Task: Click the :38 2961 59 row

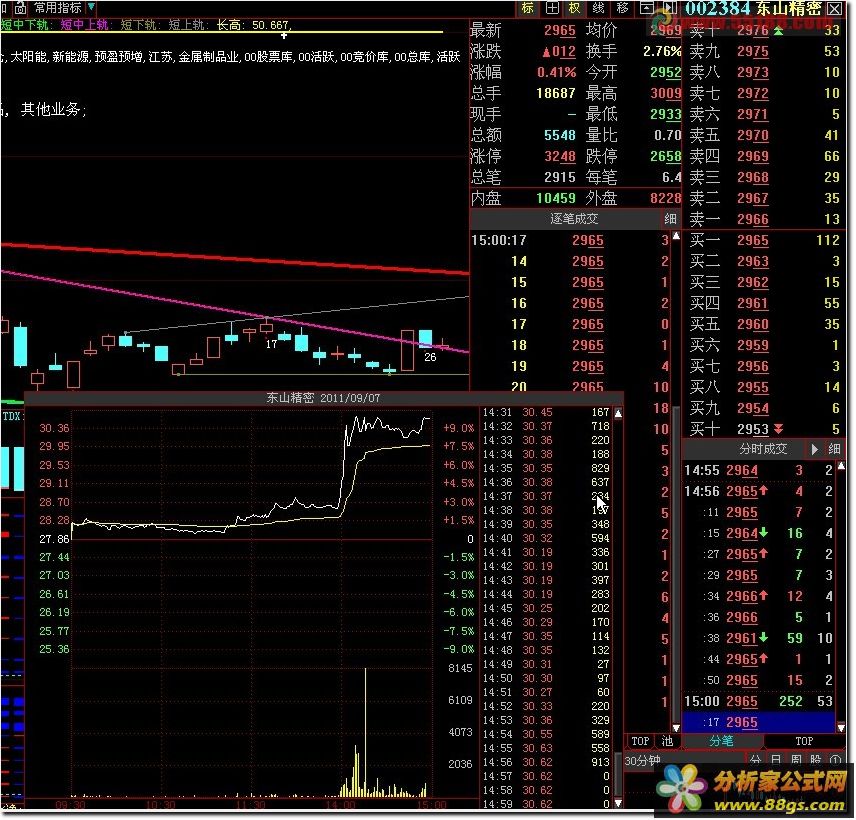Action: [x=759, y=638]
